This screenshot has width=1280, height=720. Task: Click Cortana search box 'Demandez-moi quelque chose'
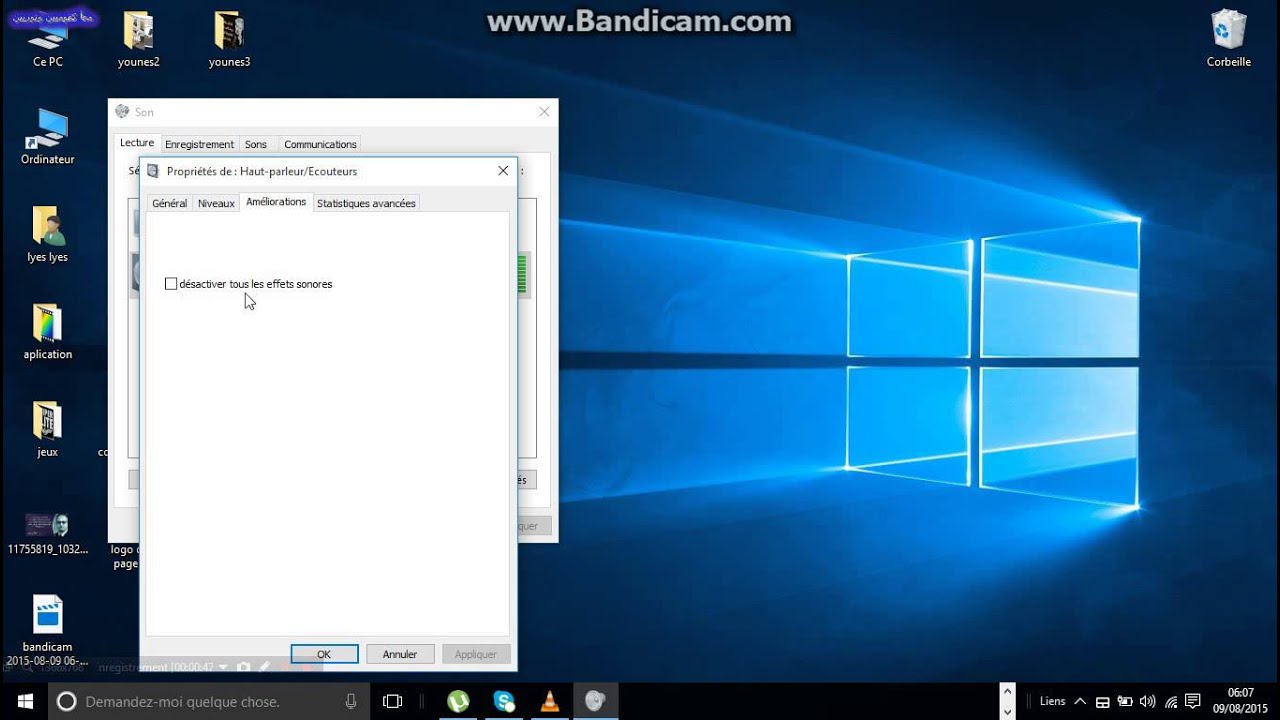coord(209,701)
